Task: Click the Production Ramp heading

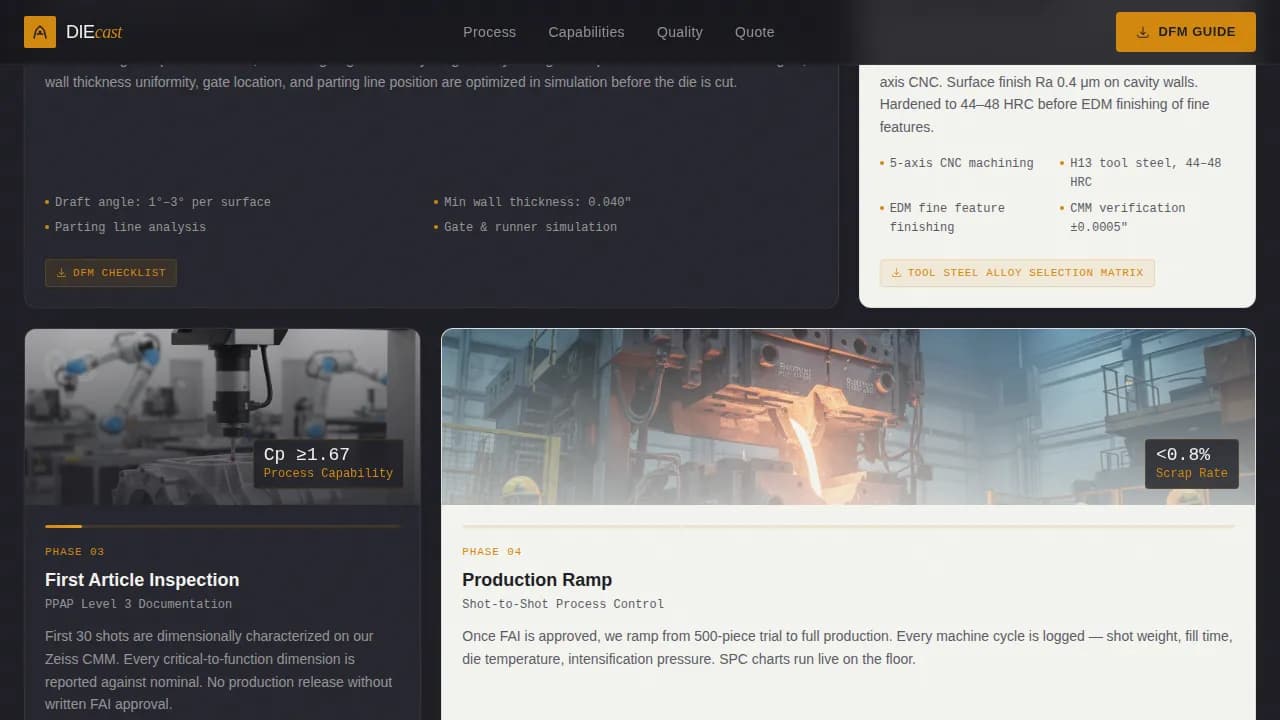Action: [537, 580]
